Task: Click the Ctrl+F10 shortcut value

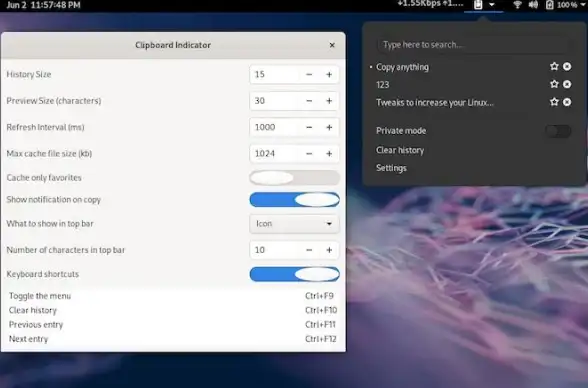Action: click(x=321, y=310)
